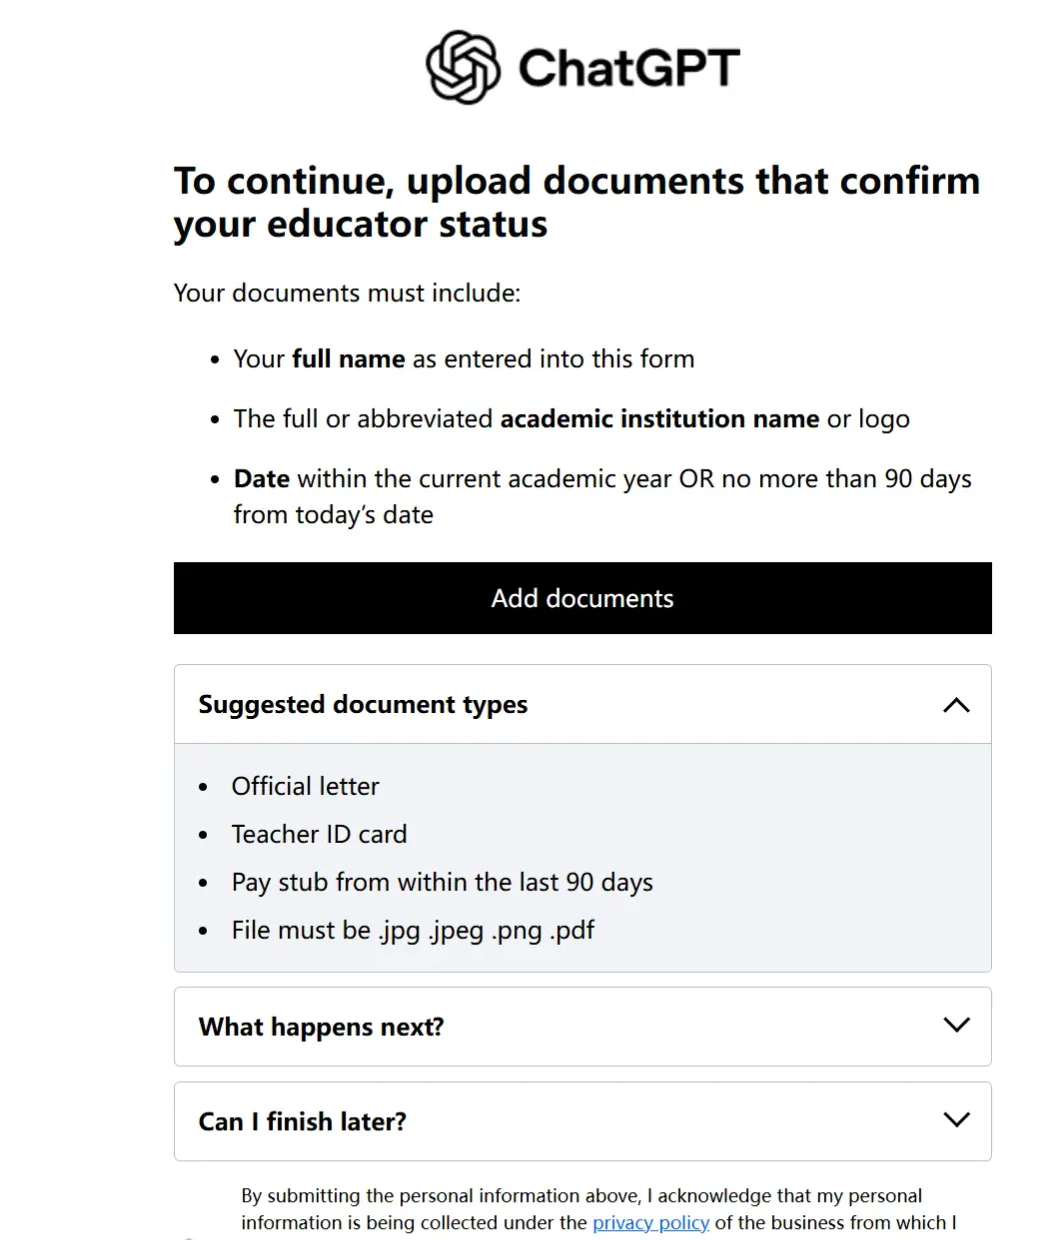
Task: Open the privacy policy link
Action: [x=651, y=1223]
